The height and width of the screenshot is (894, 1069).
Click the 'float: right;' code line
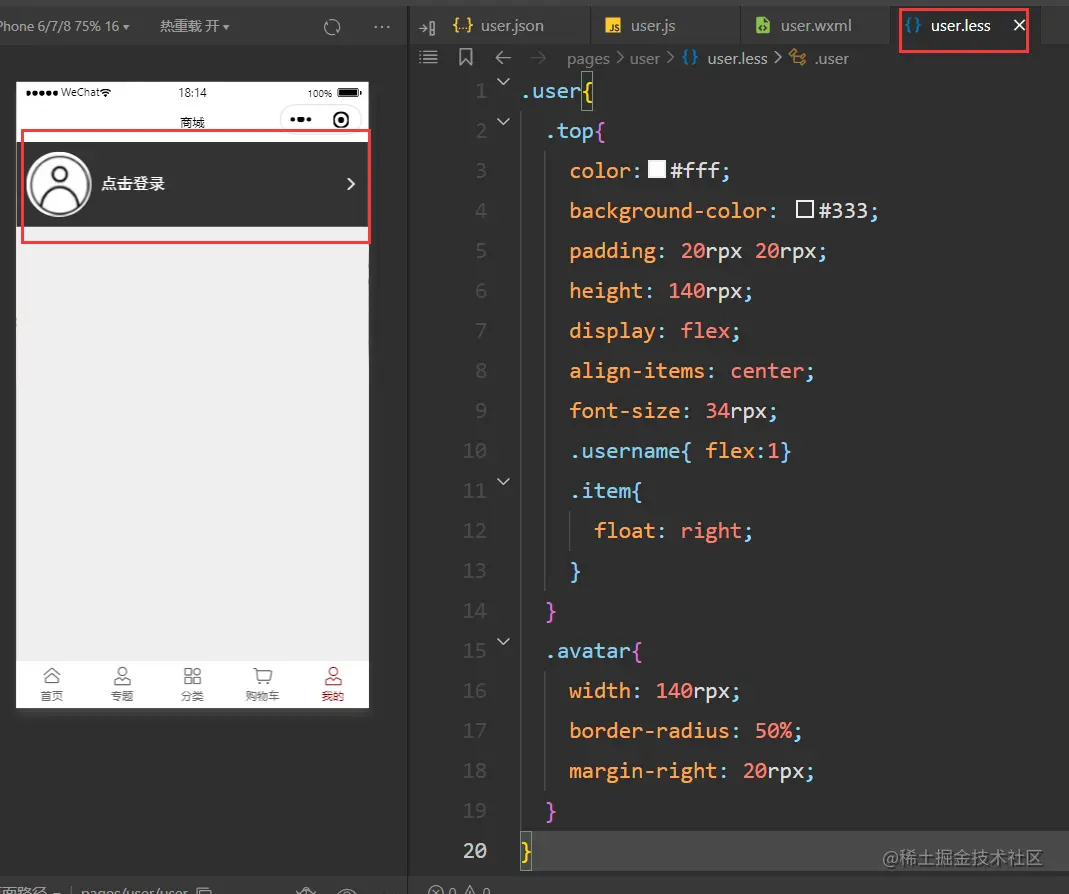[x=673, y=531]
